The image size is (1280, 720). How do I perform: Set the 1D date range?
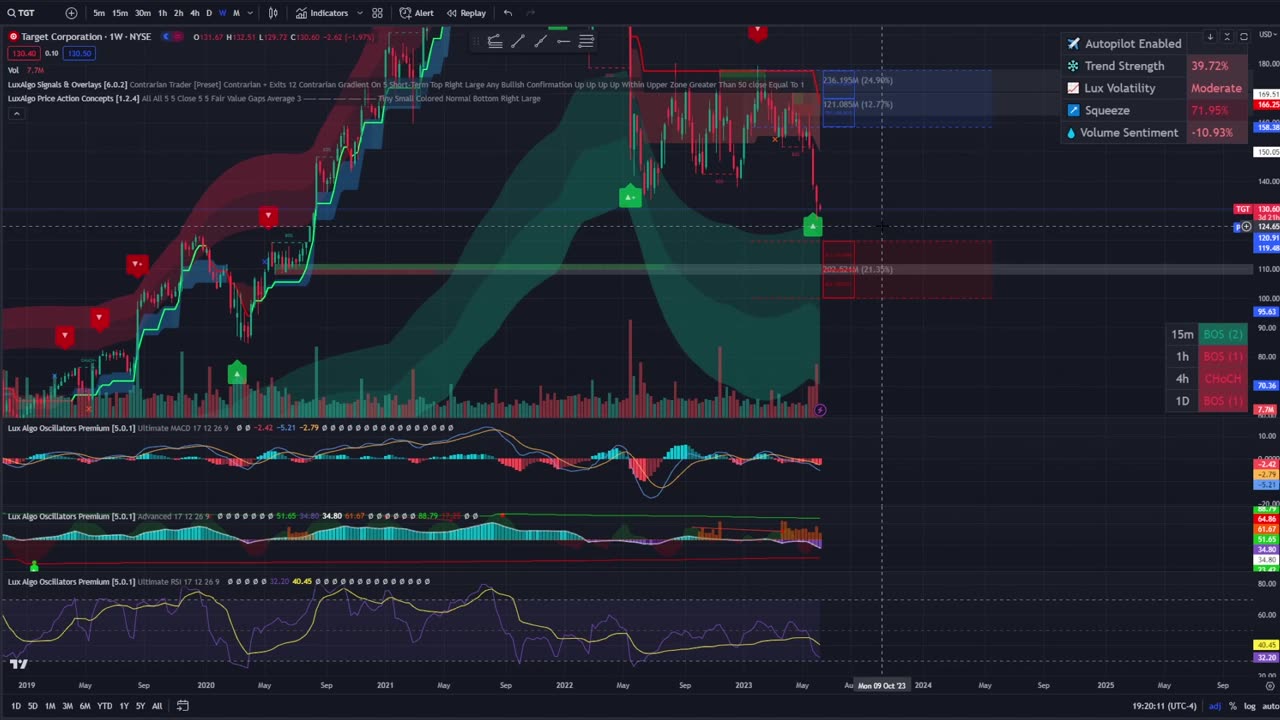tap(15, 706)
